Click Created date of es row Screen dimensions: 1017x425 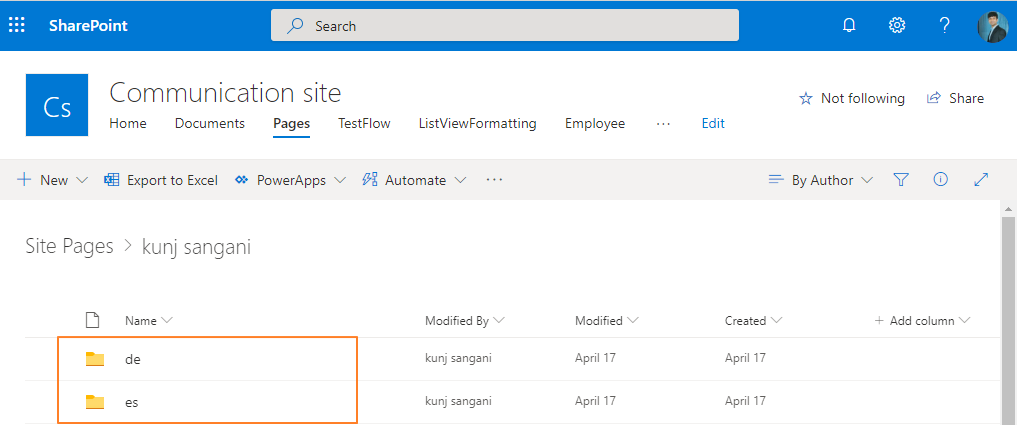(x=745, y=401)
